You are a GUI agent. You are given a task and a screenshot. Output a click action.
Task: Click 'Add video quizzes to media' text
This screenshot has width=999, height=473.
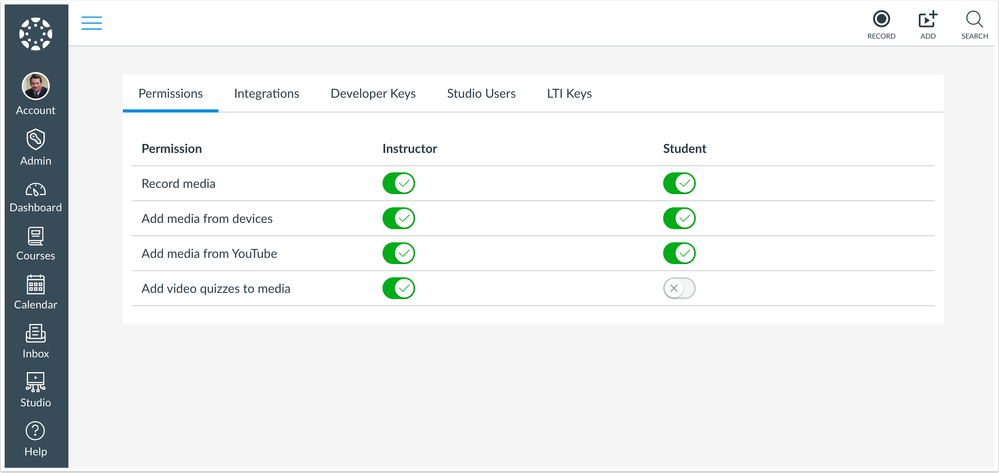(x=216, y=289)
